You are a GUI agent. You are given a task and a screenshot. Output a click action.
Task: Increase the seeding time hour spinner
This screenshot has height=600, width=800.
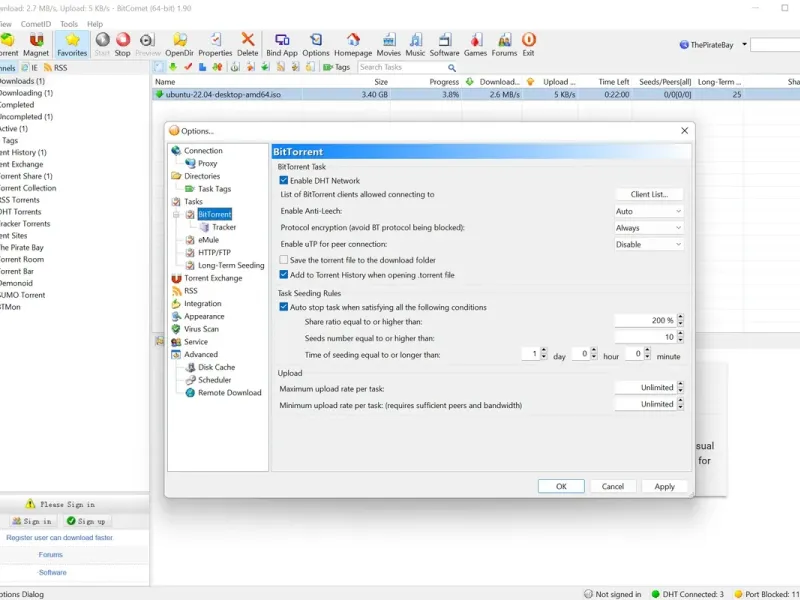[x=594, y=351]
